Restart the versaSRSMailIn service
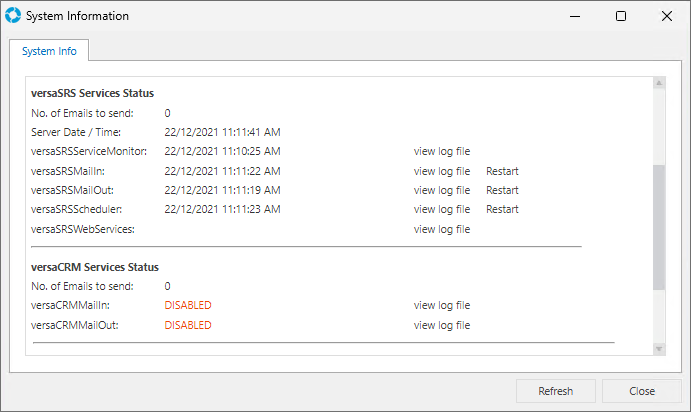 (x=502, y=171)
